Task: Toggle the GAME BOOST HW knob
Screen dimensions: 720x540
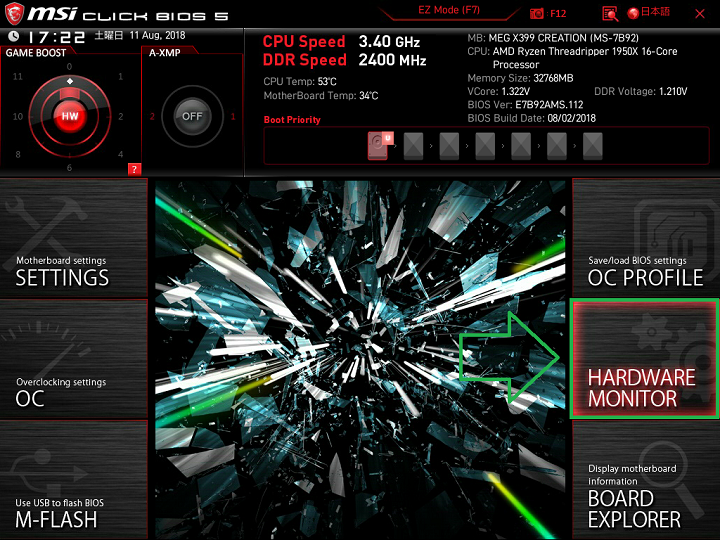Action: [70, 116]
